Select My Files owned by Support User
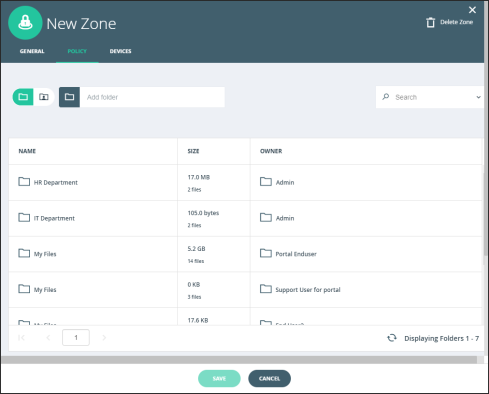Image resolution: width=489 pixels, height=394 pixels. point(45,290)
